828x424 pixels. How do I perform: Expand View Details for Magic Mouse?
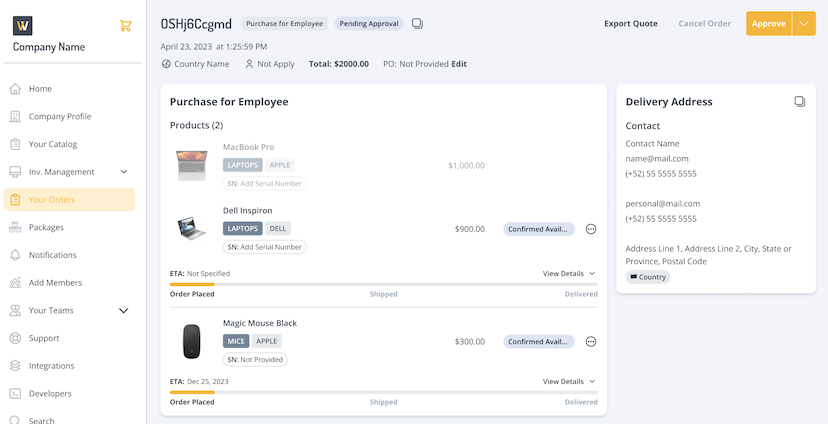click(x=568, y=382)
